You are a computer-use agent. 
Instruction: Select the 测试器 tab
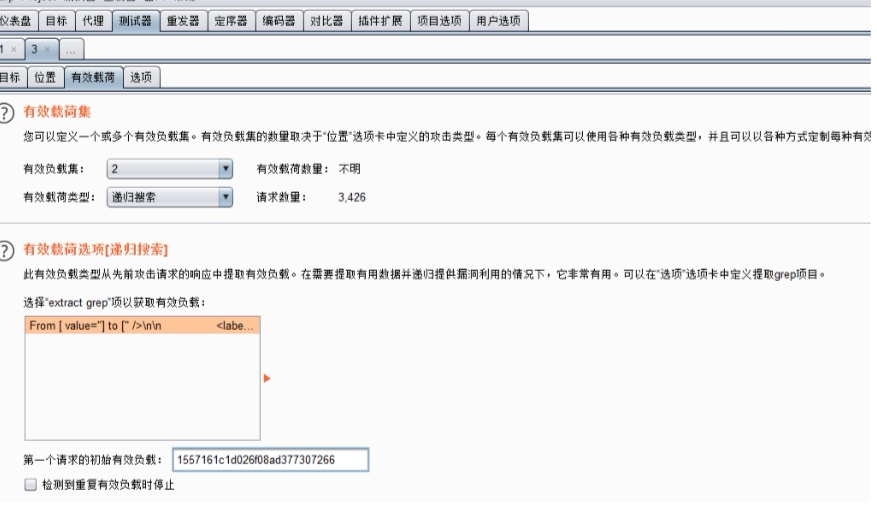(135, 21)
